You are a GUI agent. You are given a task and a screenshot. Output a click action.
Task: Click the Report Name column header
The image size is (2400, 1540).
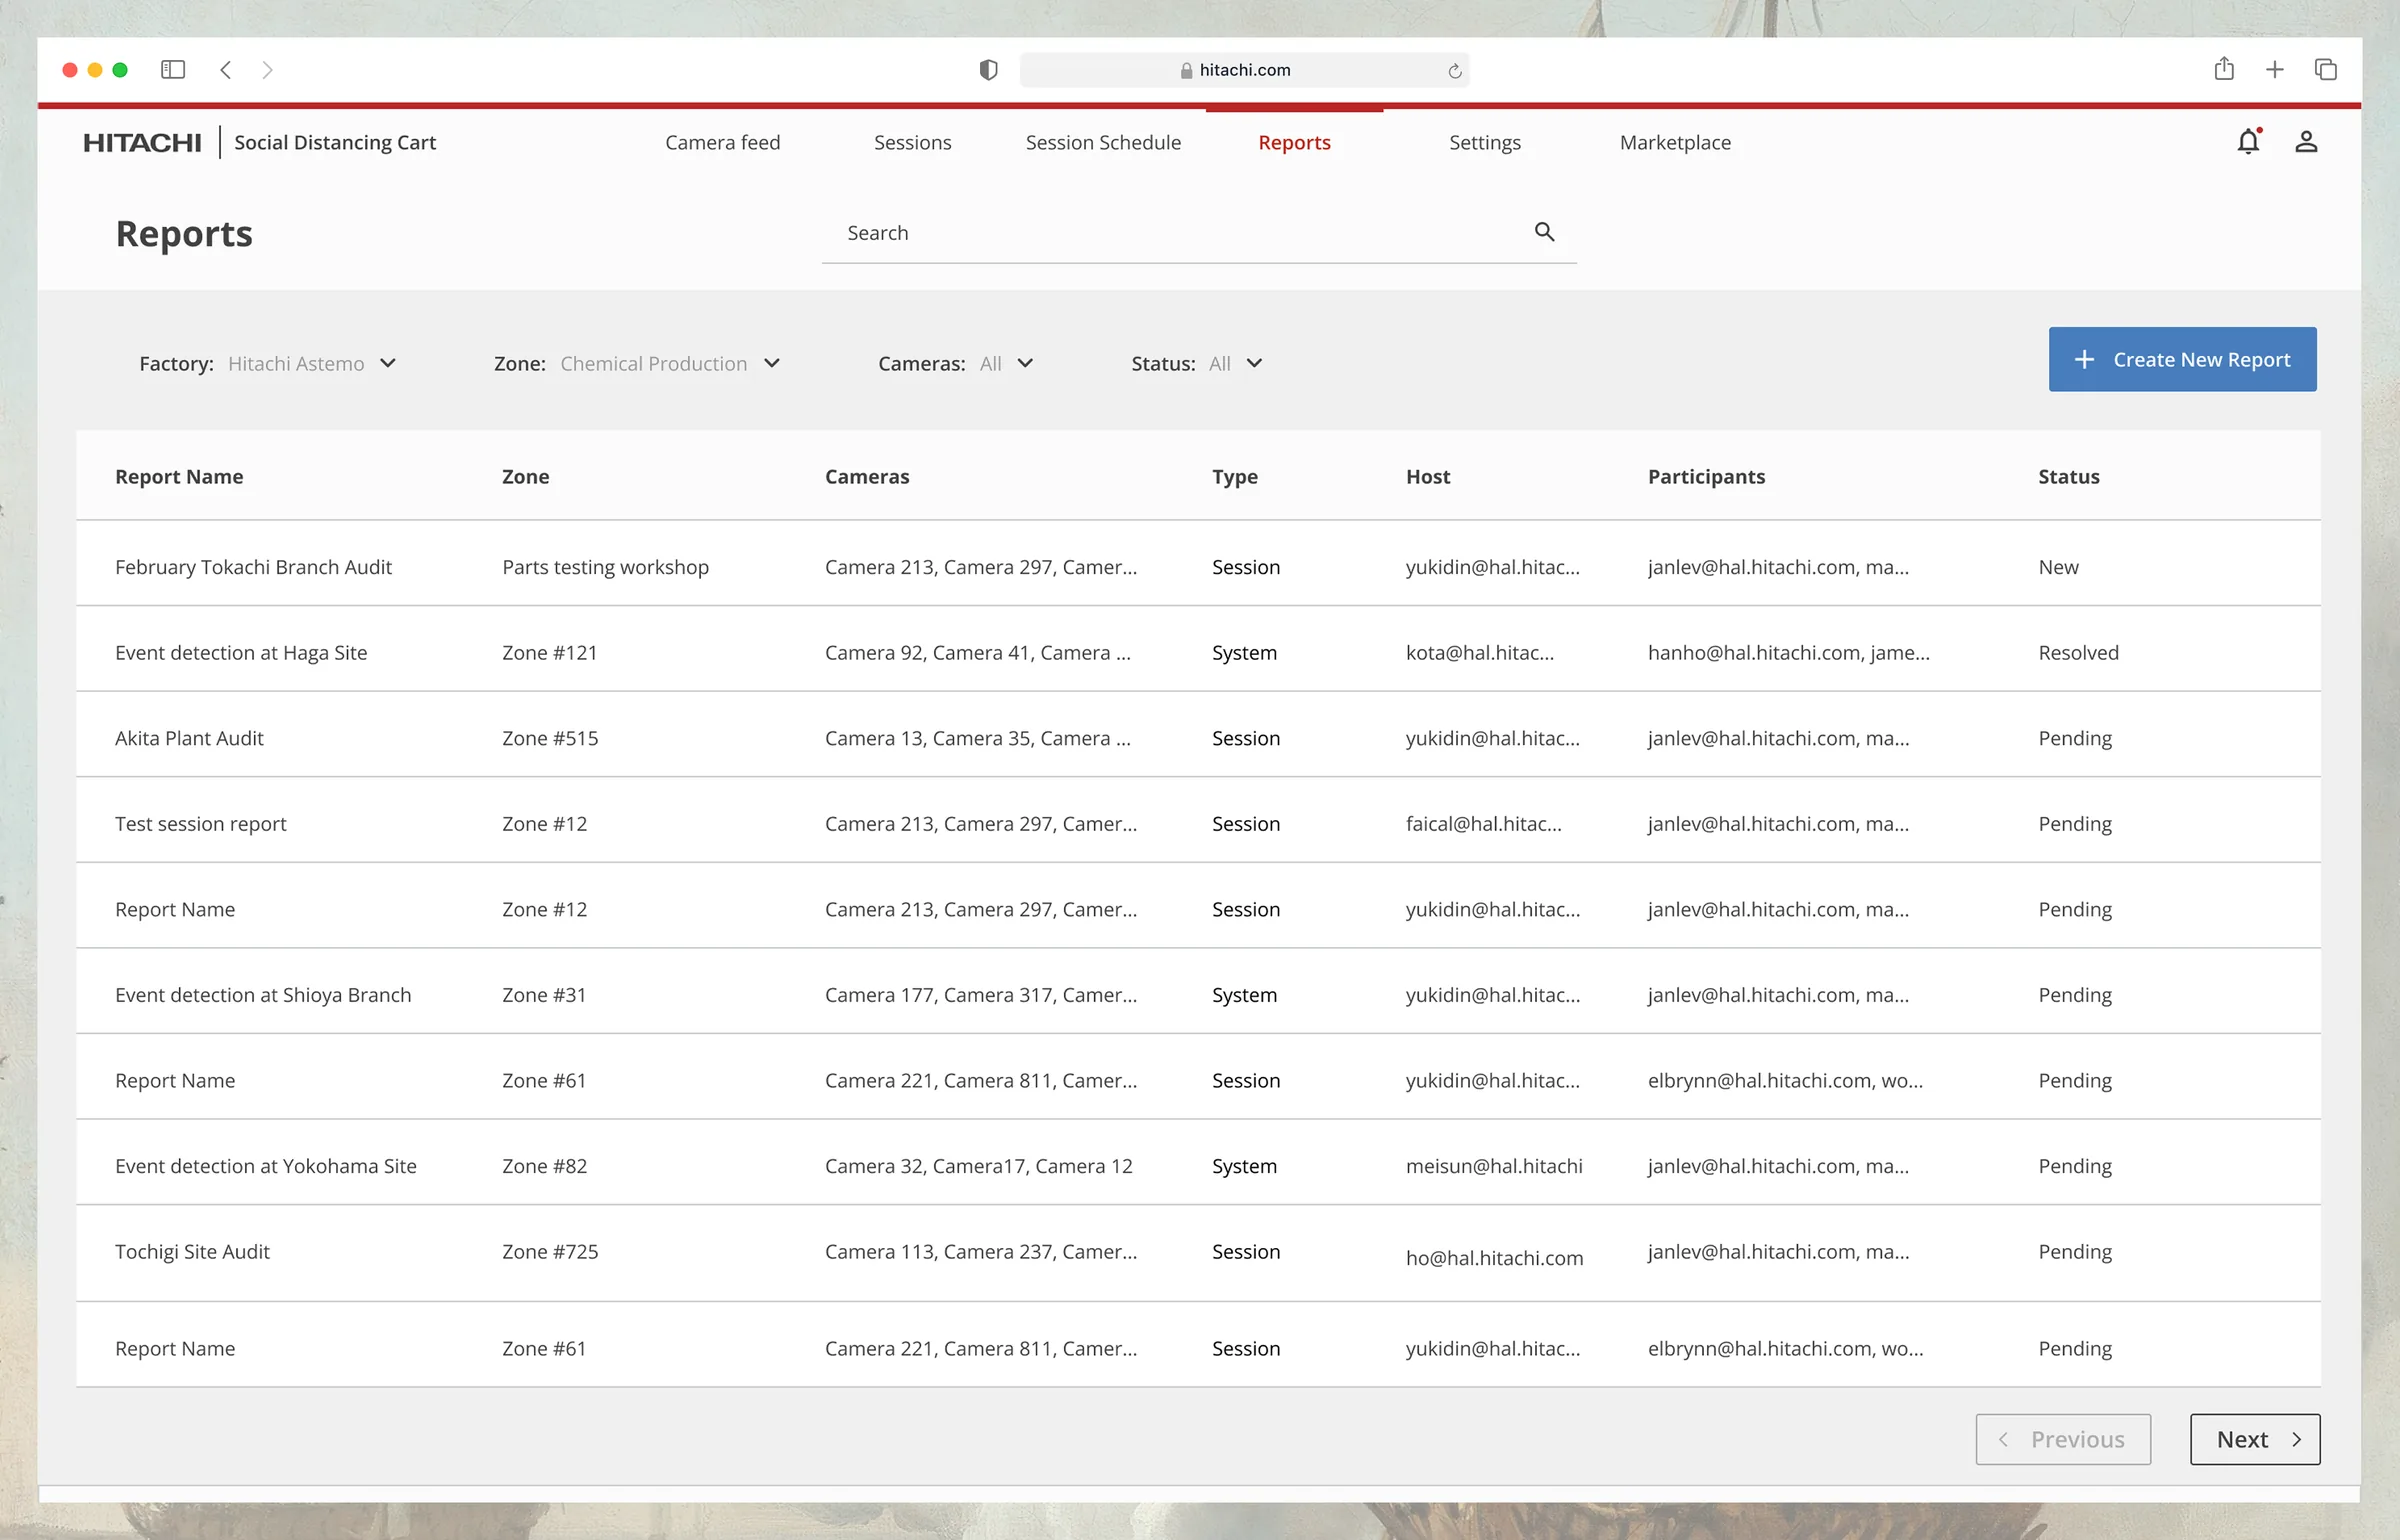[179, 477]
